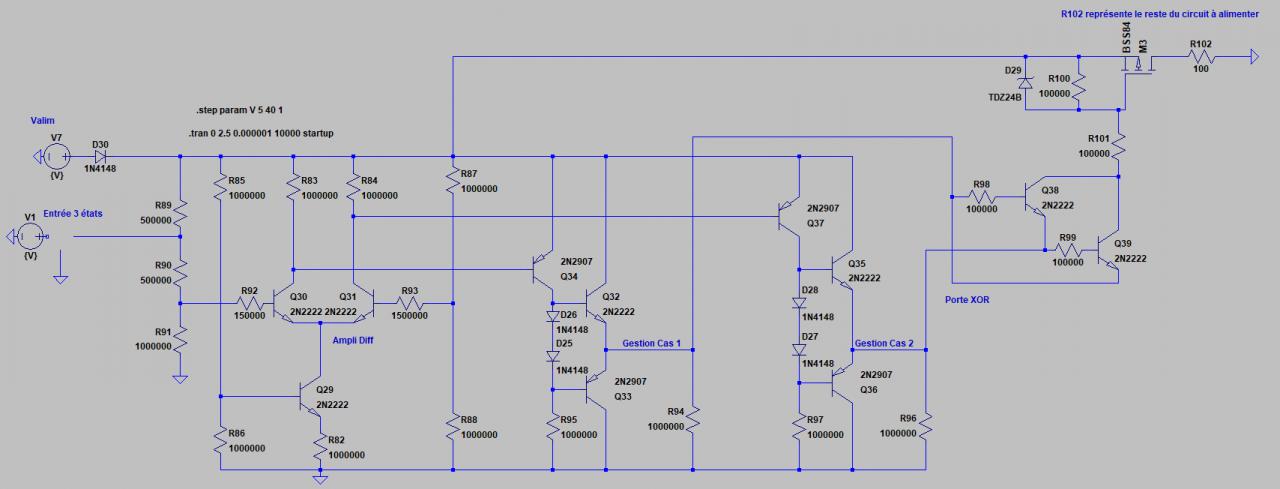Select the D29 TDZ24B zener diode
Image resolution: width=1280 pixels, height=489 pixels.
pyautogui.click(x=1024, y=74)
